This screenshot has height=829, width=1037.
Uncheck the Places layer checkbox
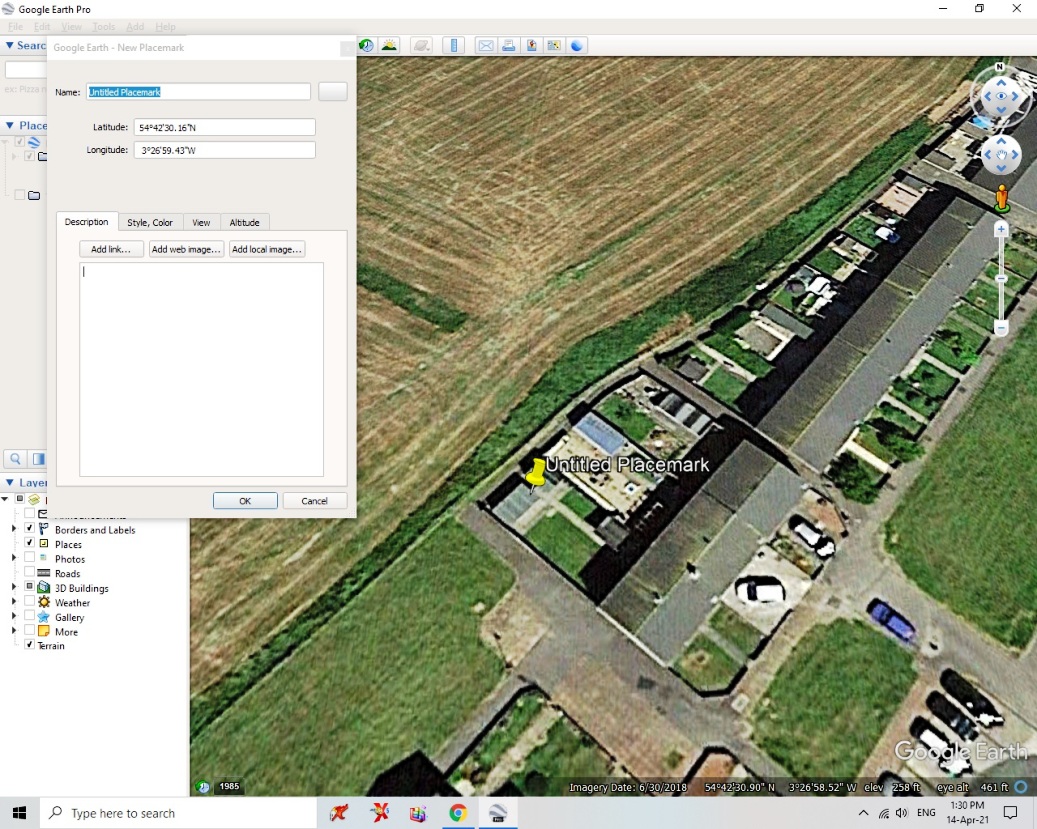pyautogui.click(x=29, y=543)
